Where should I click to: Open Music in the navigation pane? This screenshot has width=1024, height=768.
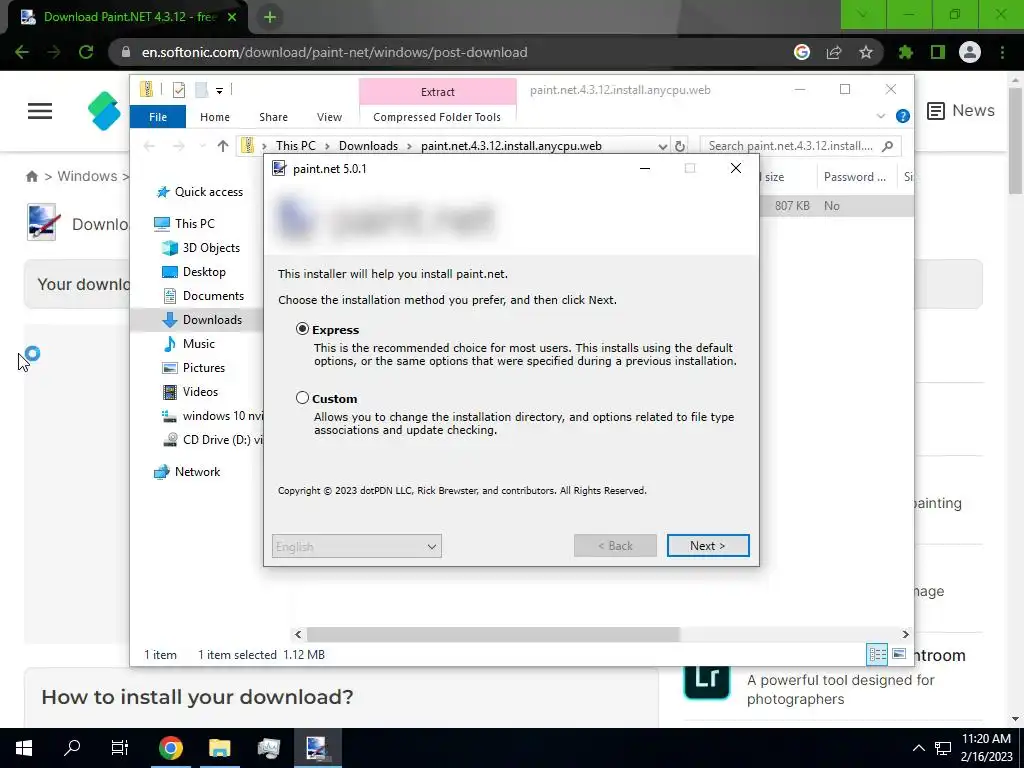click(189, 344)
